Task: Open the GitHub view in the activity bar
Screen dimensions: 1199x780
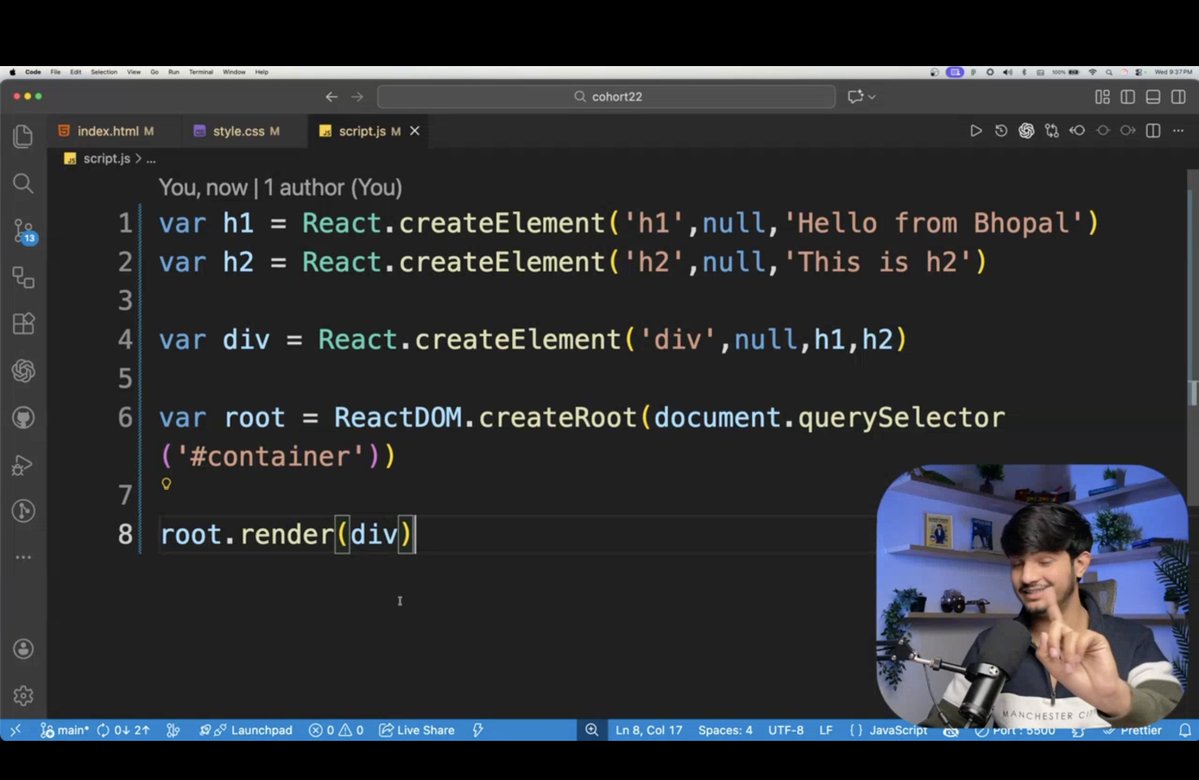Action: tap(23, 418)
